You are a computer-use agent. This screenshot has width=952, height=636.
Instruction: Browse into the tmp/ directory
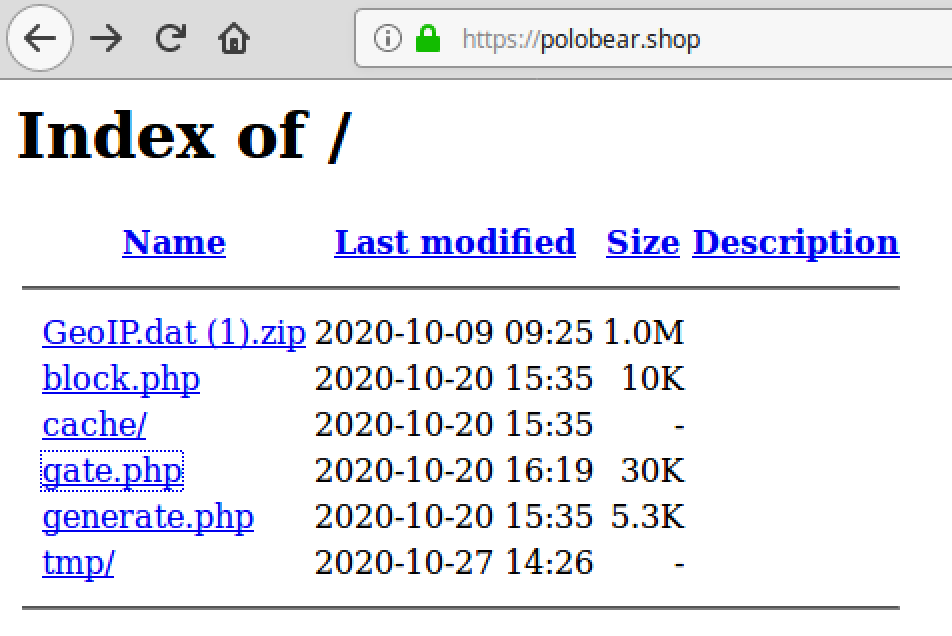(78, 563)
